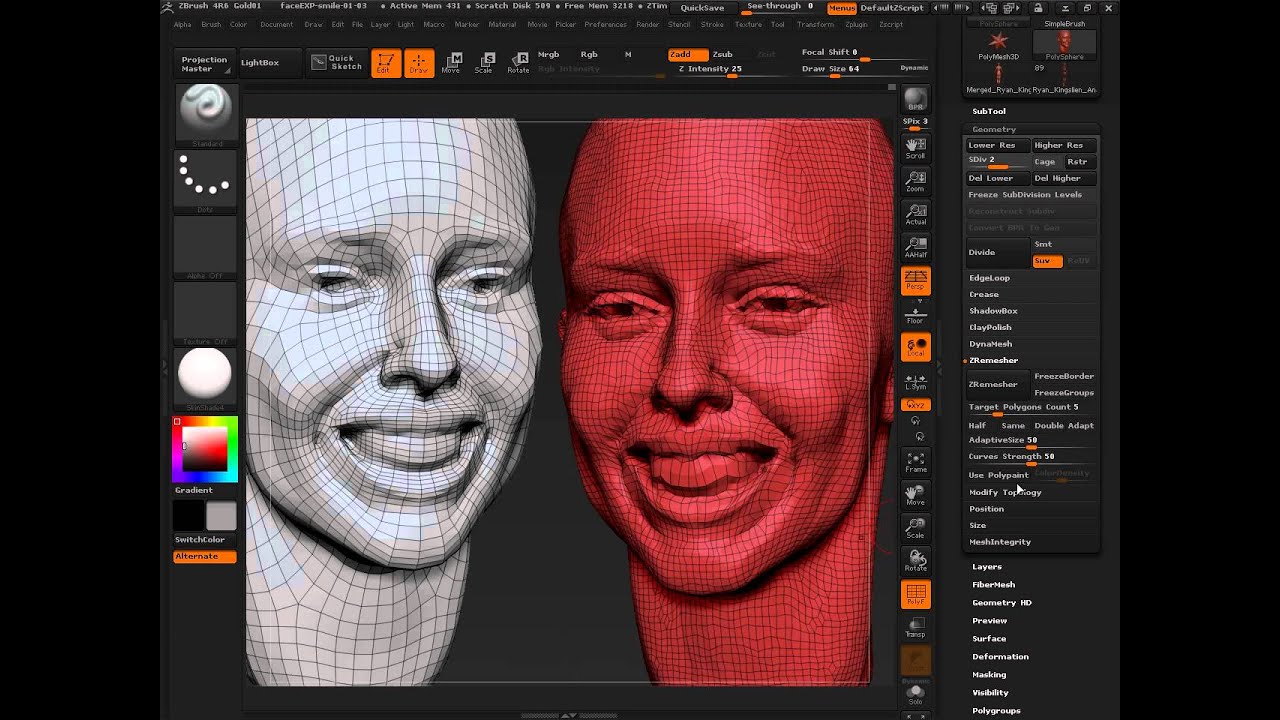Select the Move transform icon in top shelf
Screen dimensions: 1280x720
451,62
